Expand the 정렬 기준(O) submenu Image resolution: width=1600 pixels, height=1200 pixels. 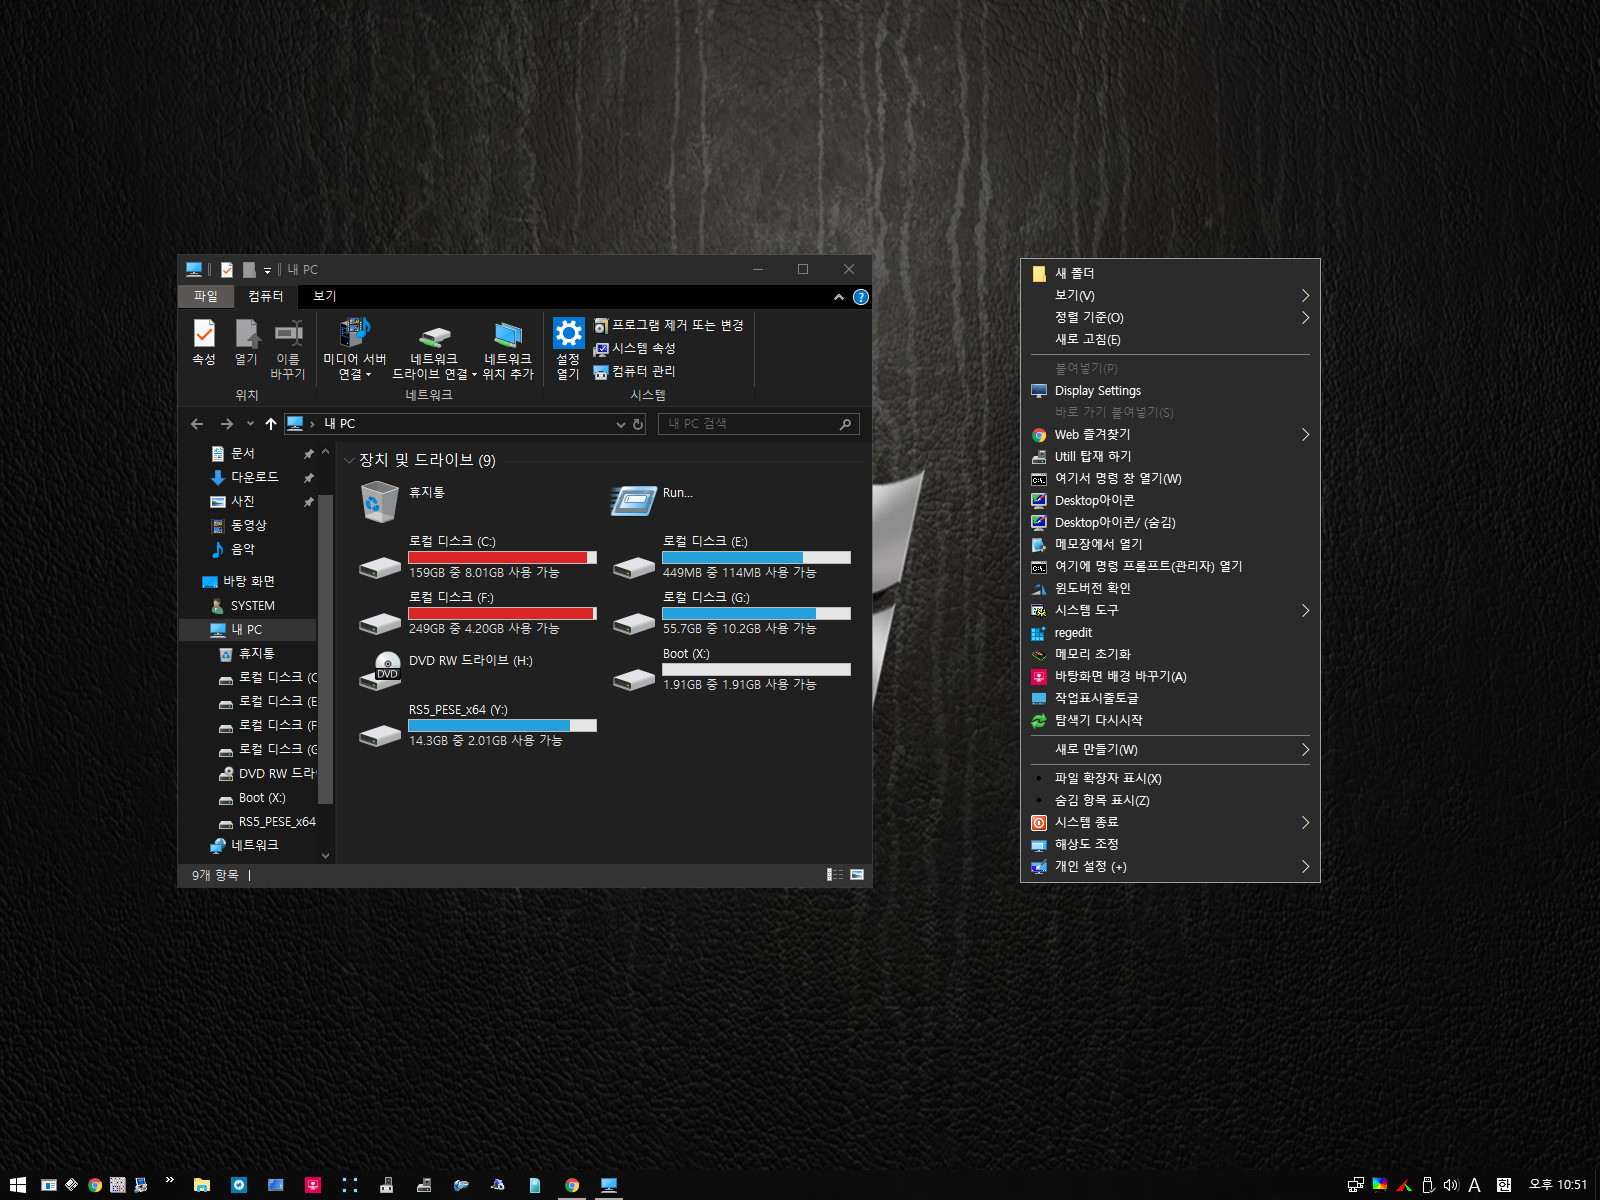[1170, 317]
